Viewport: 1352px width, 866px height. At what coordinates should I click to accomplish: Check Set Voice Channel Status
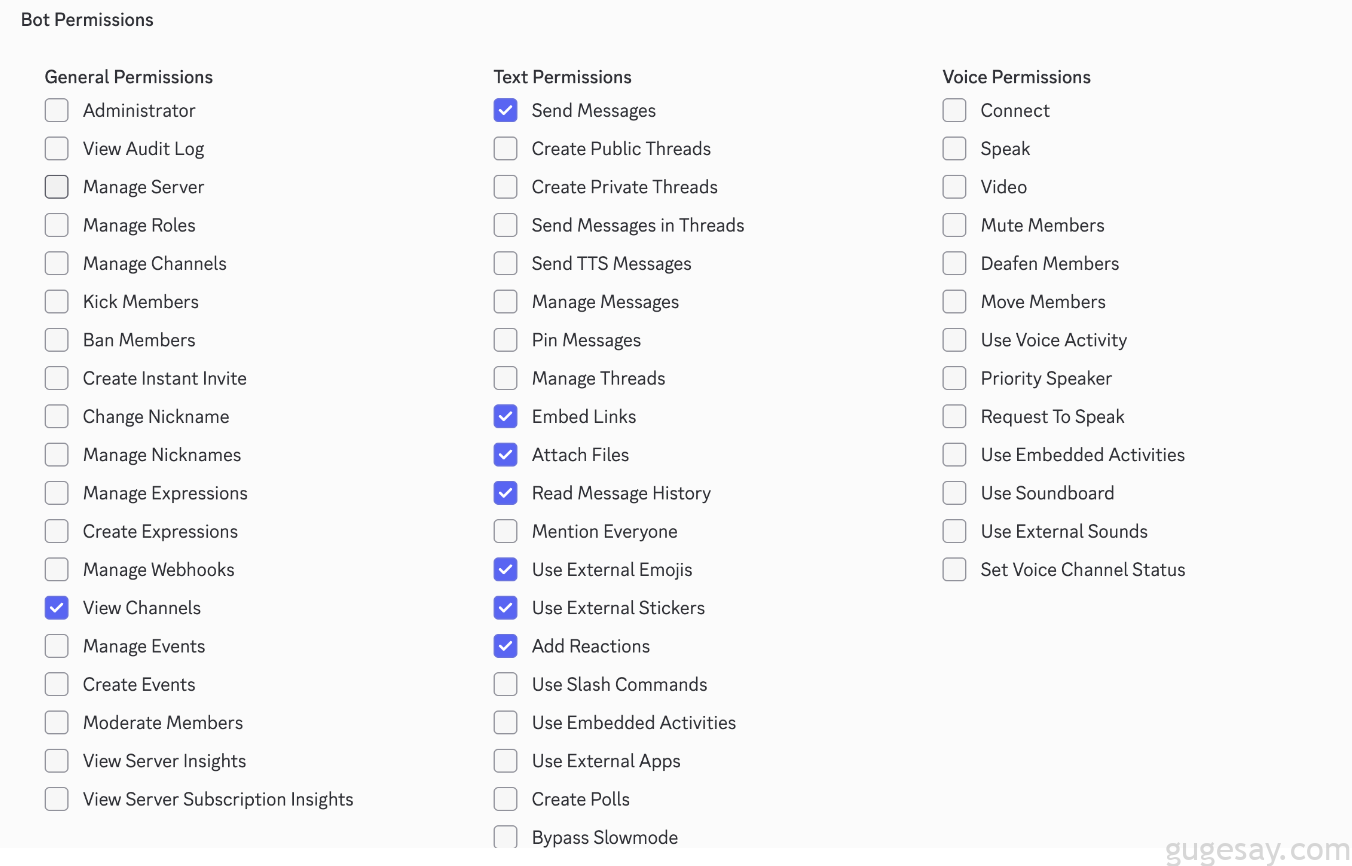(955, 570)
